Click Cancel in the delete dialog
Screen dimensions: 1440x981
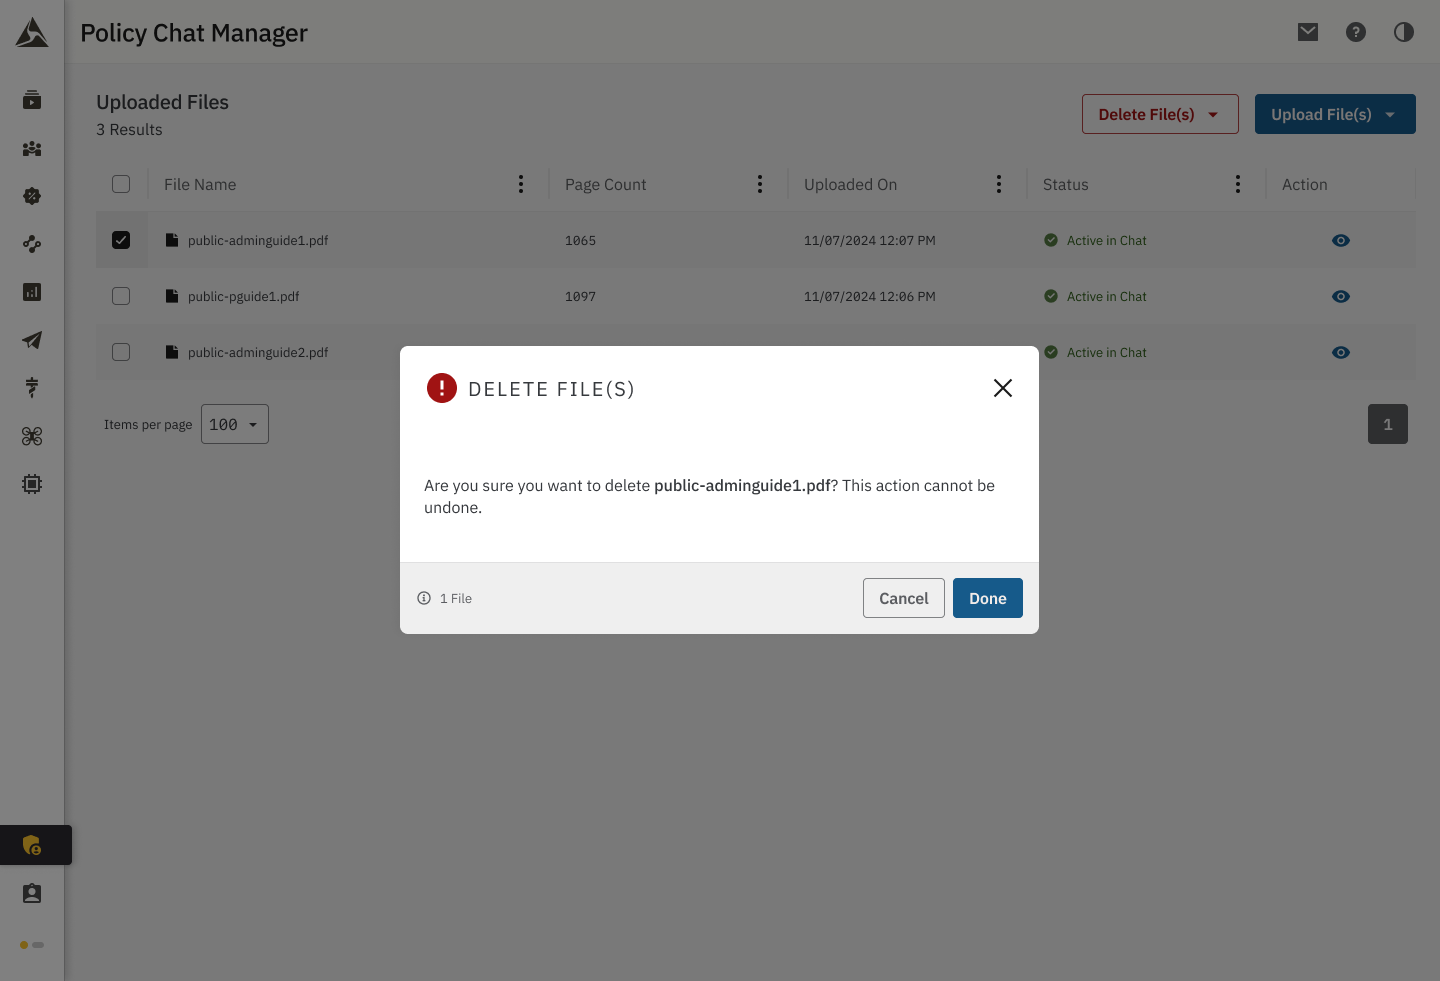click(x=903, y=598)
